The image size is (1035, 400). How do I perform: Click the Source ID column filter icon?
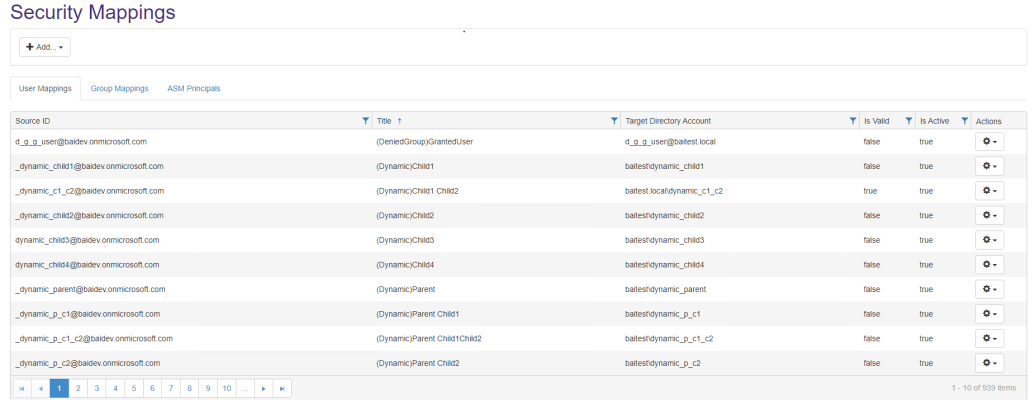(x=365, y=121)
